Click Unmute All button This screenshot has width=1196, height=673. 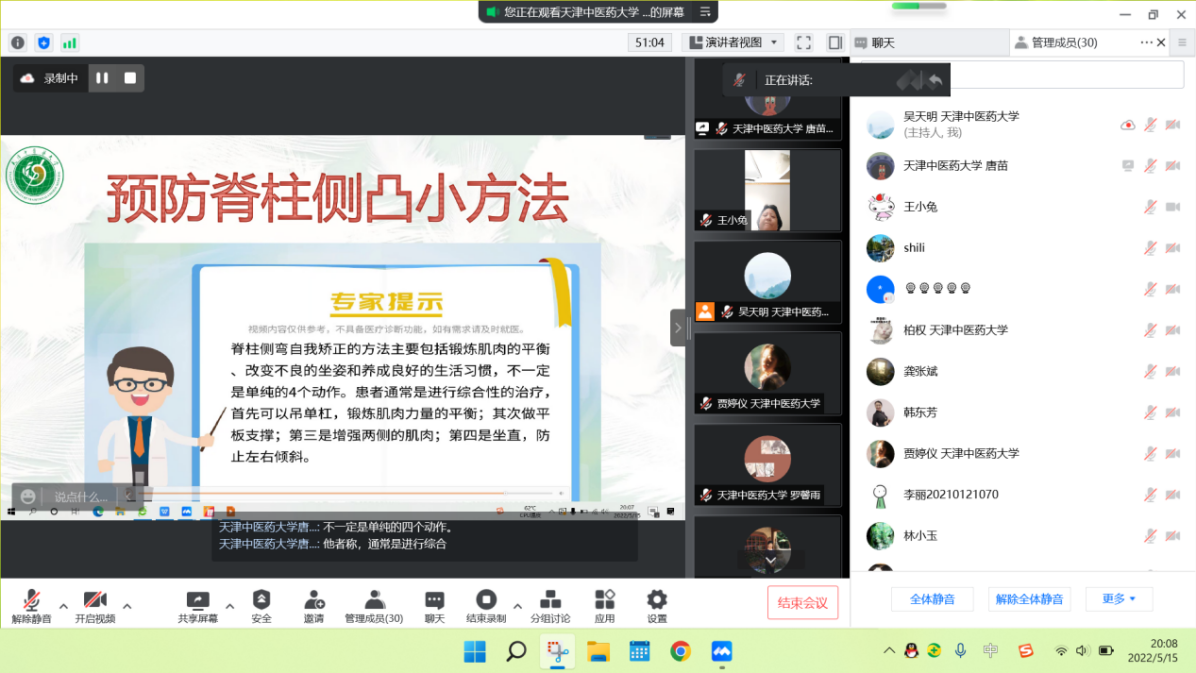click(1029, 599)
